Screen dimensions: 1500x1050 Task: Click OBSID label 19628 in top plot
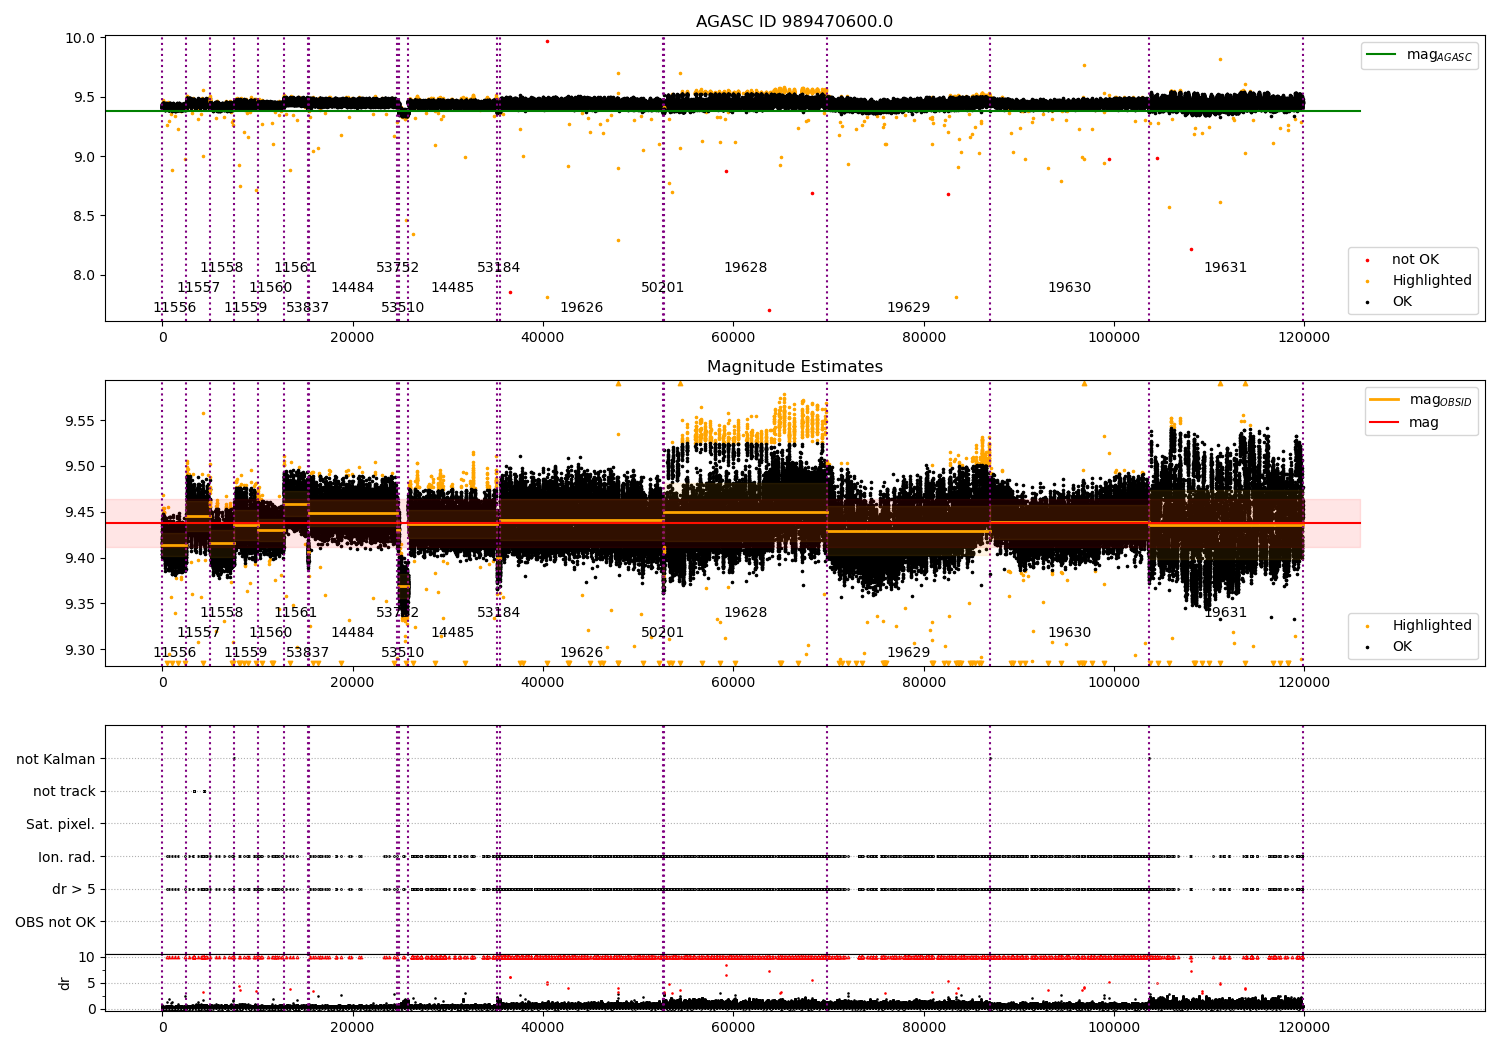(x=746, y=268)
